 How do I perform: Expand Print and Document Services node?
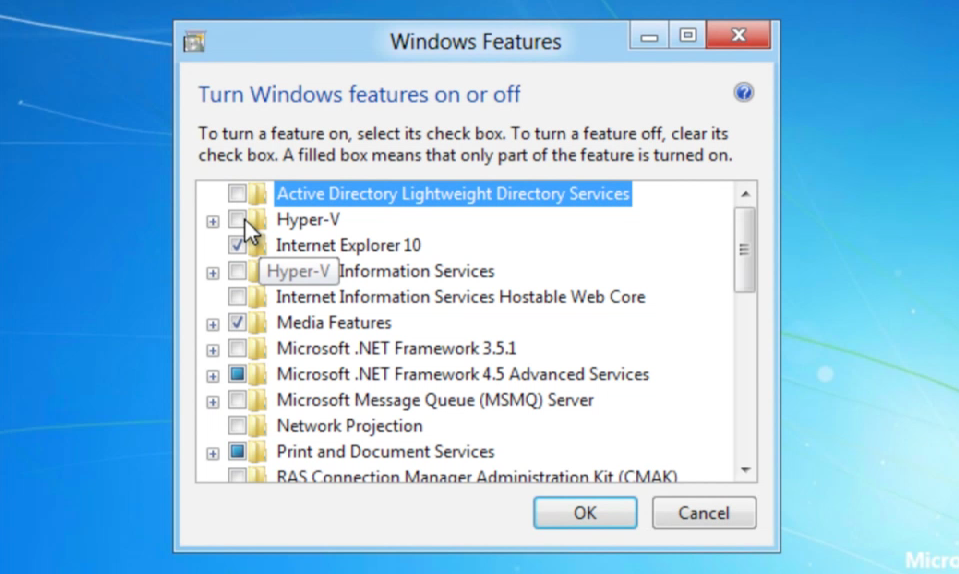(x=212, y=454)
